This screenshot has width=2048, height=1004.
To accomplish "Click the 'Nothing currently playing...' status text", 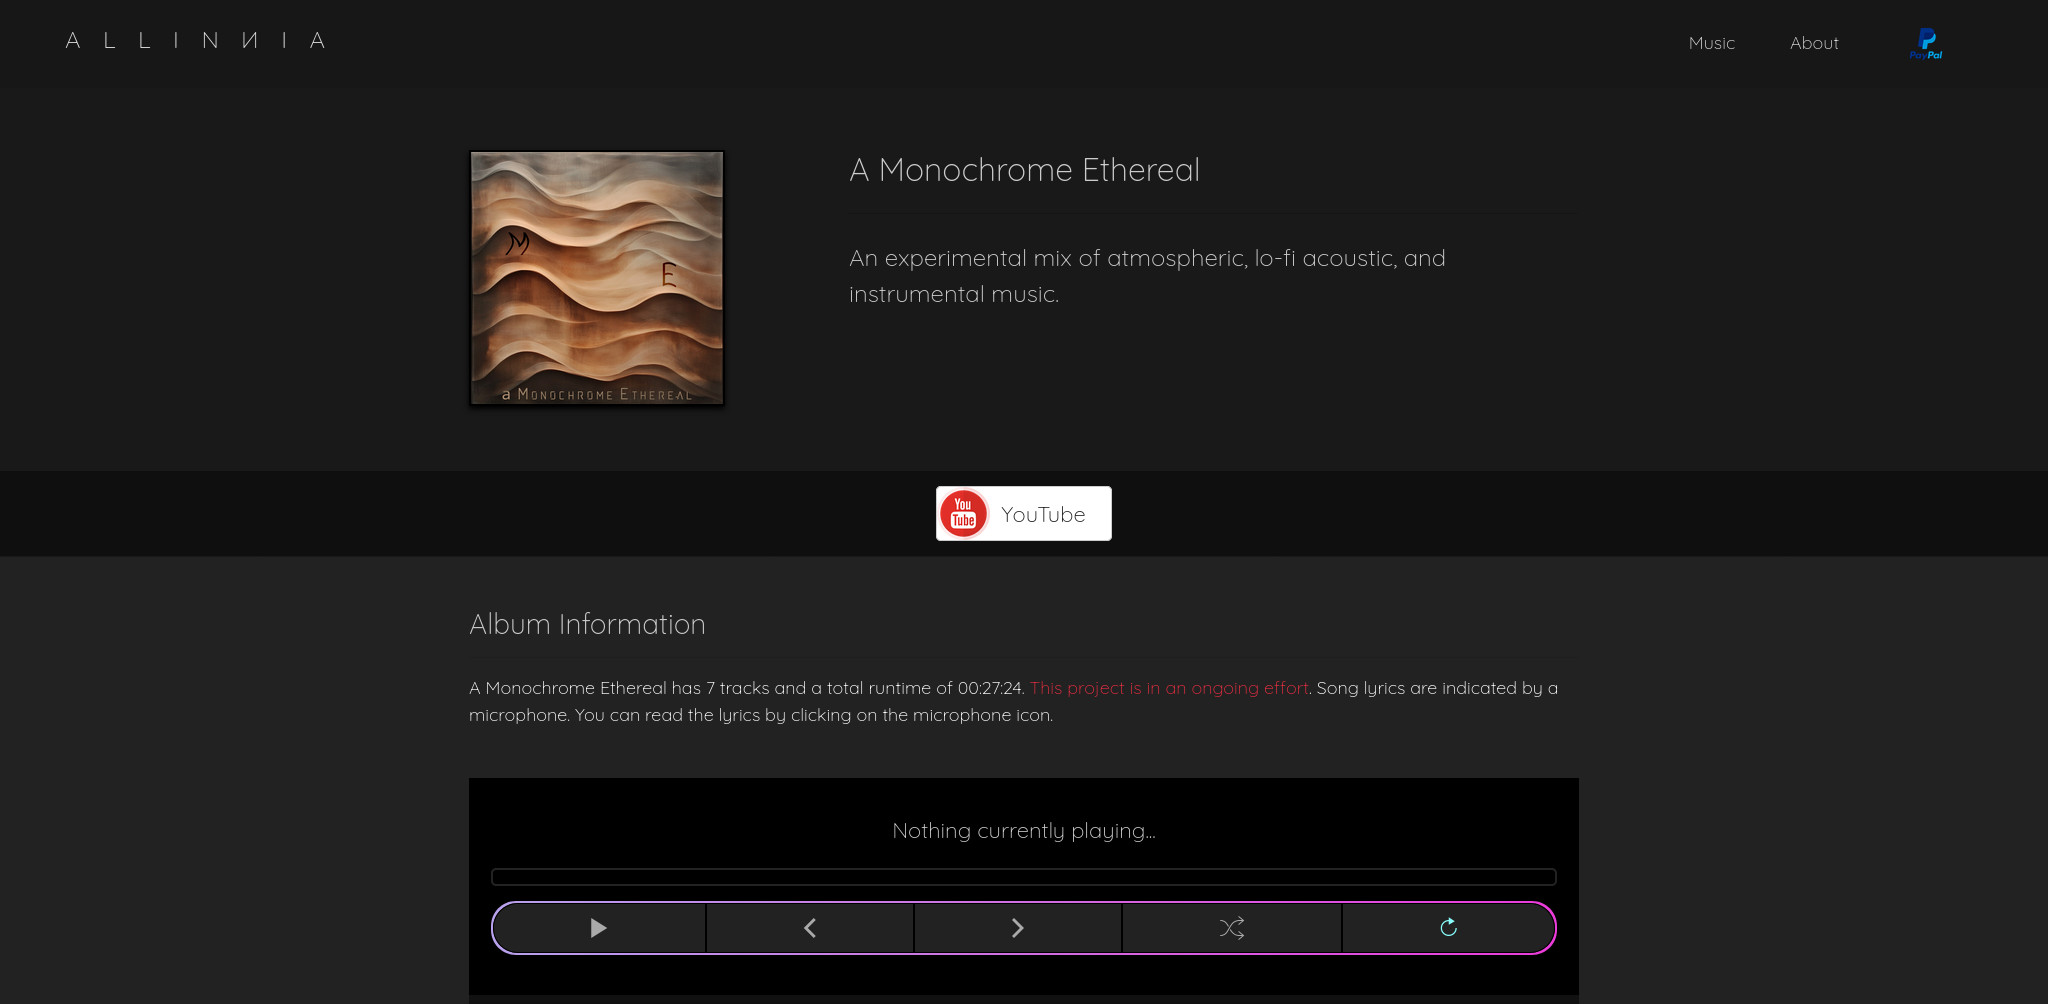I will 1023,831.
